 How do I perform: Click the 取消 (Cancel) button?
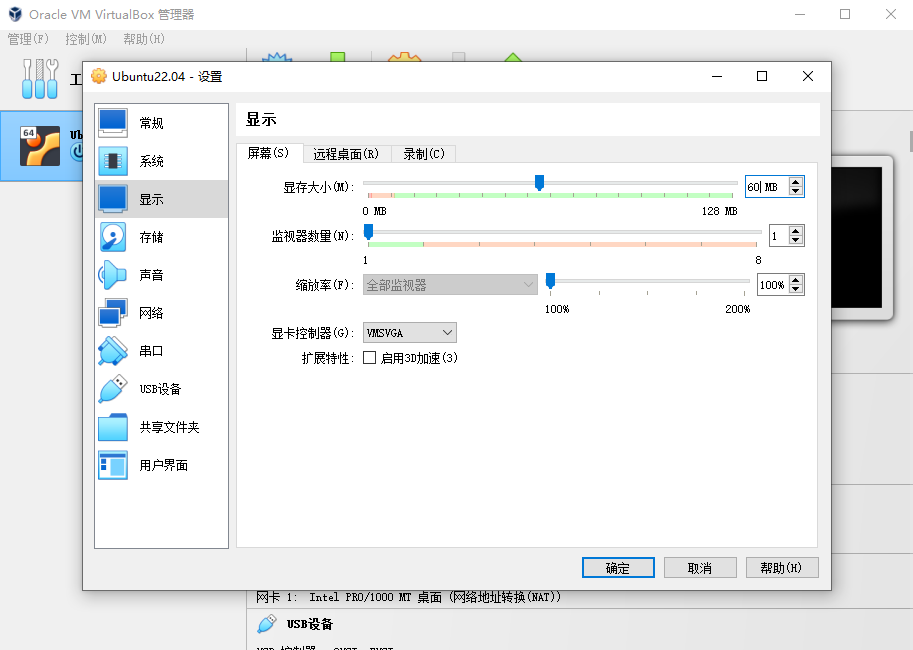tap(700, 568)
